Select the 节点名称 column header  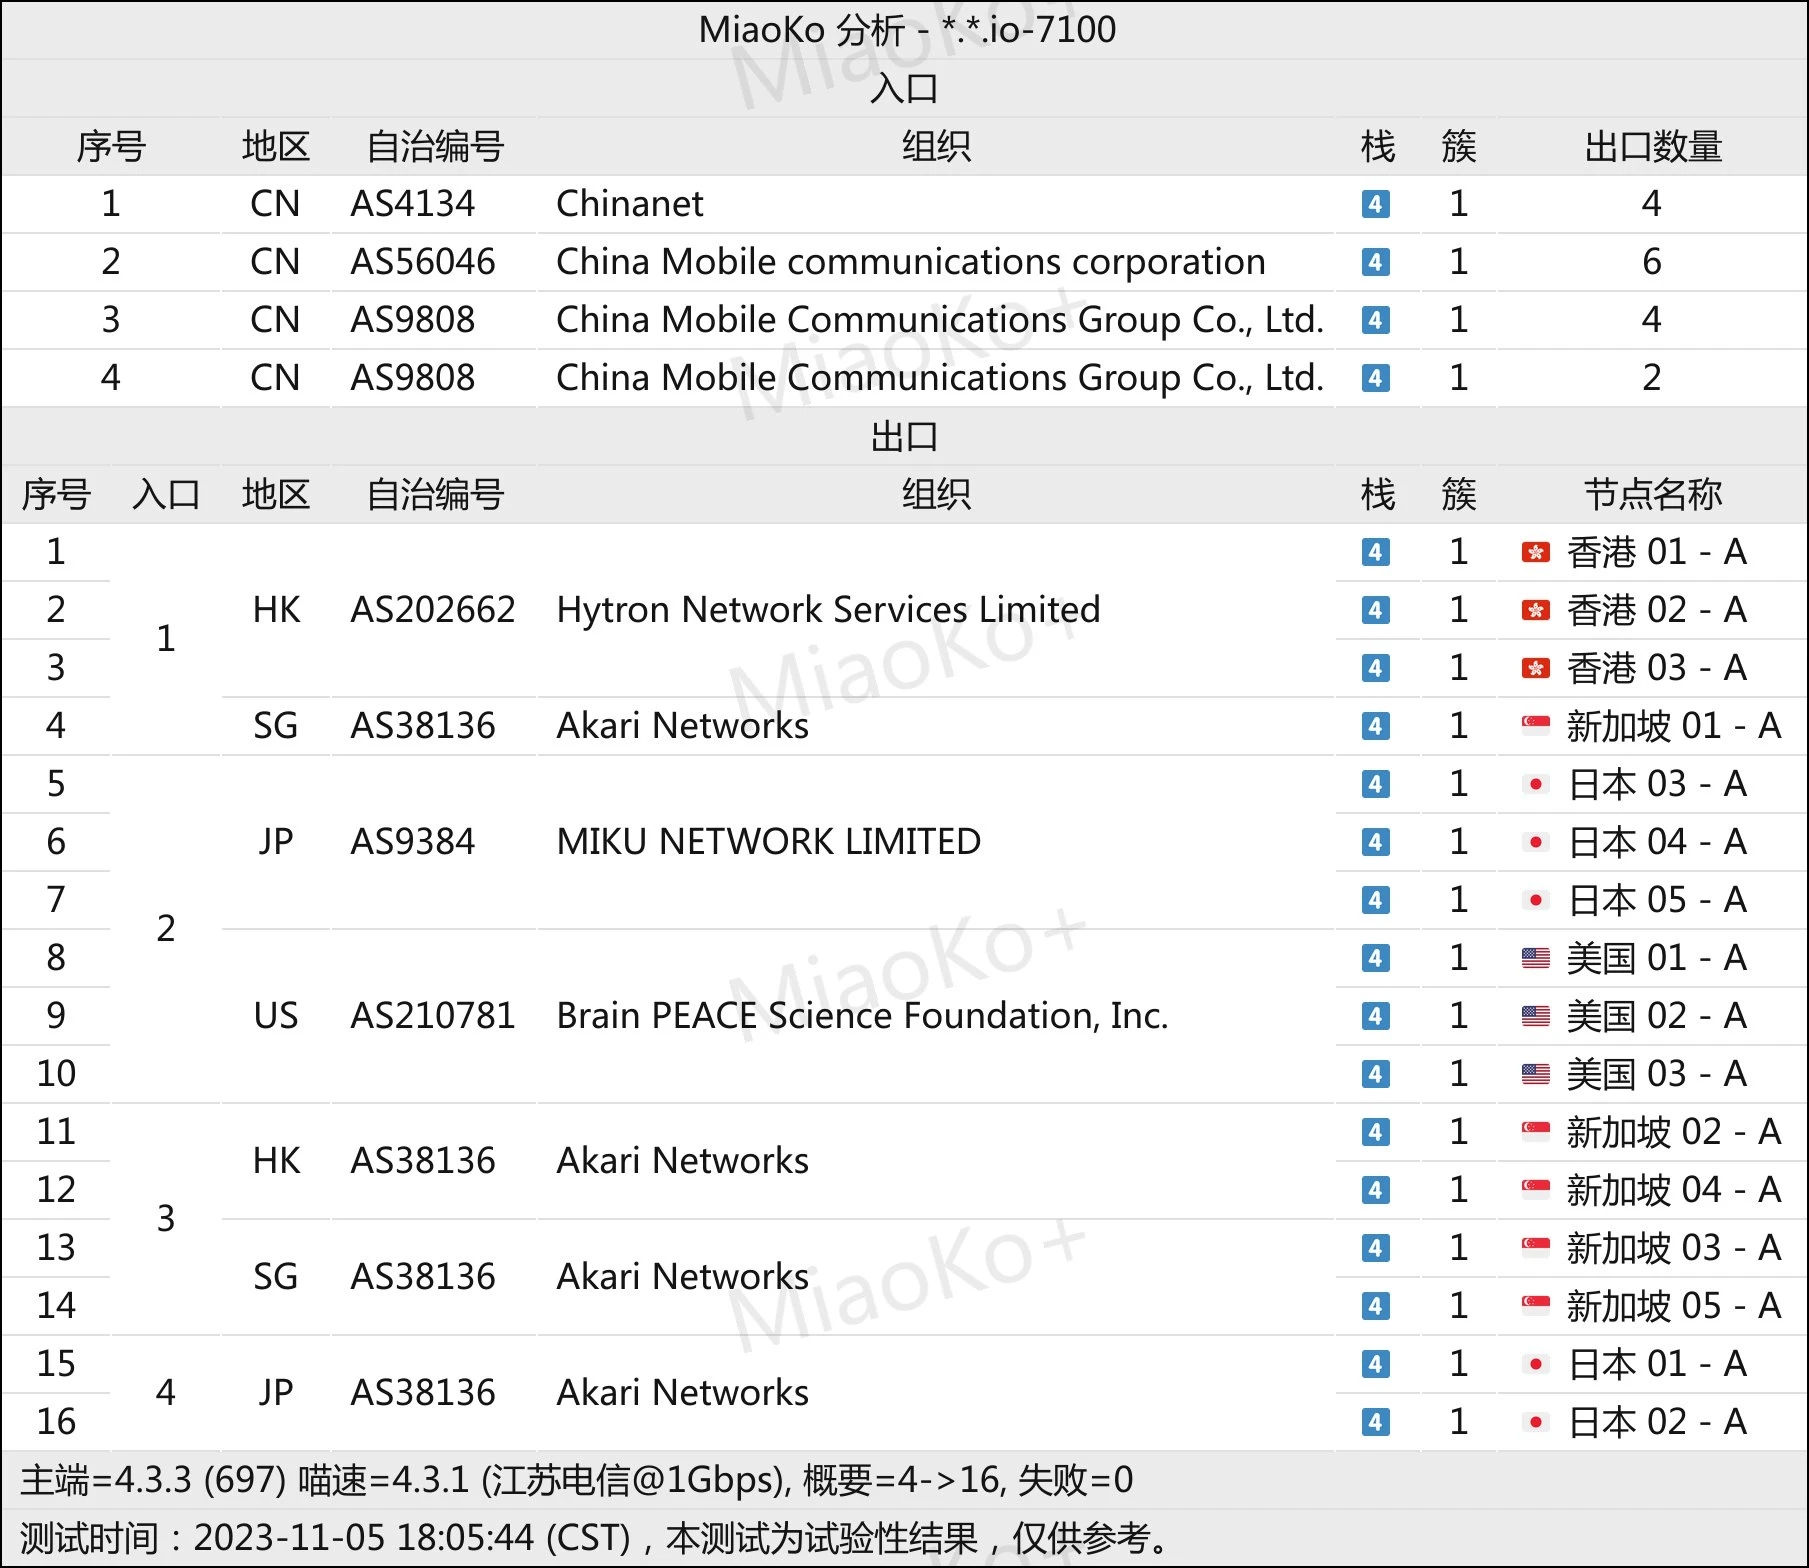[x=1652, y=495]
